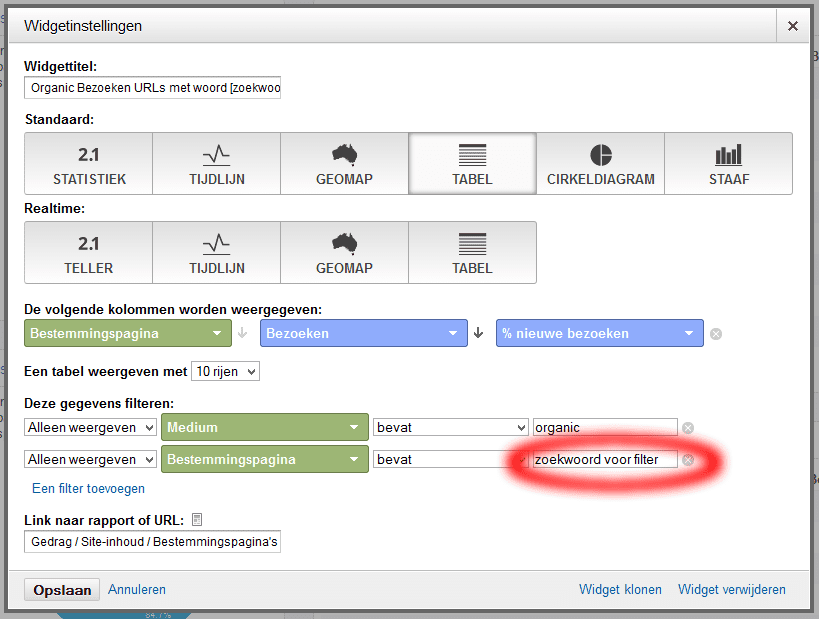819x619 pixels.
Task: Click the 'organic' filter value field
Action: (x=605, y=427)
